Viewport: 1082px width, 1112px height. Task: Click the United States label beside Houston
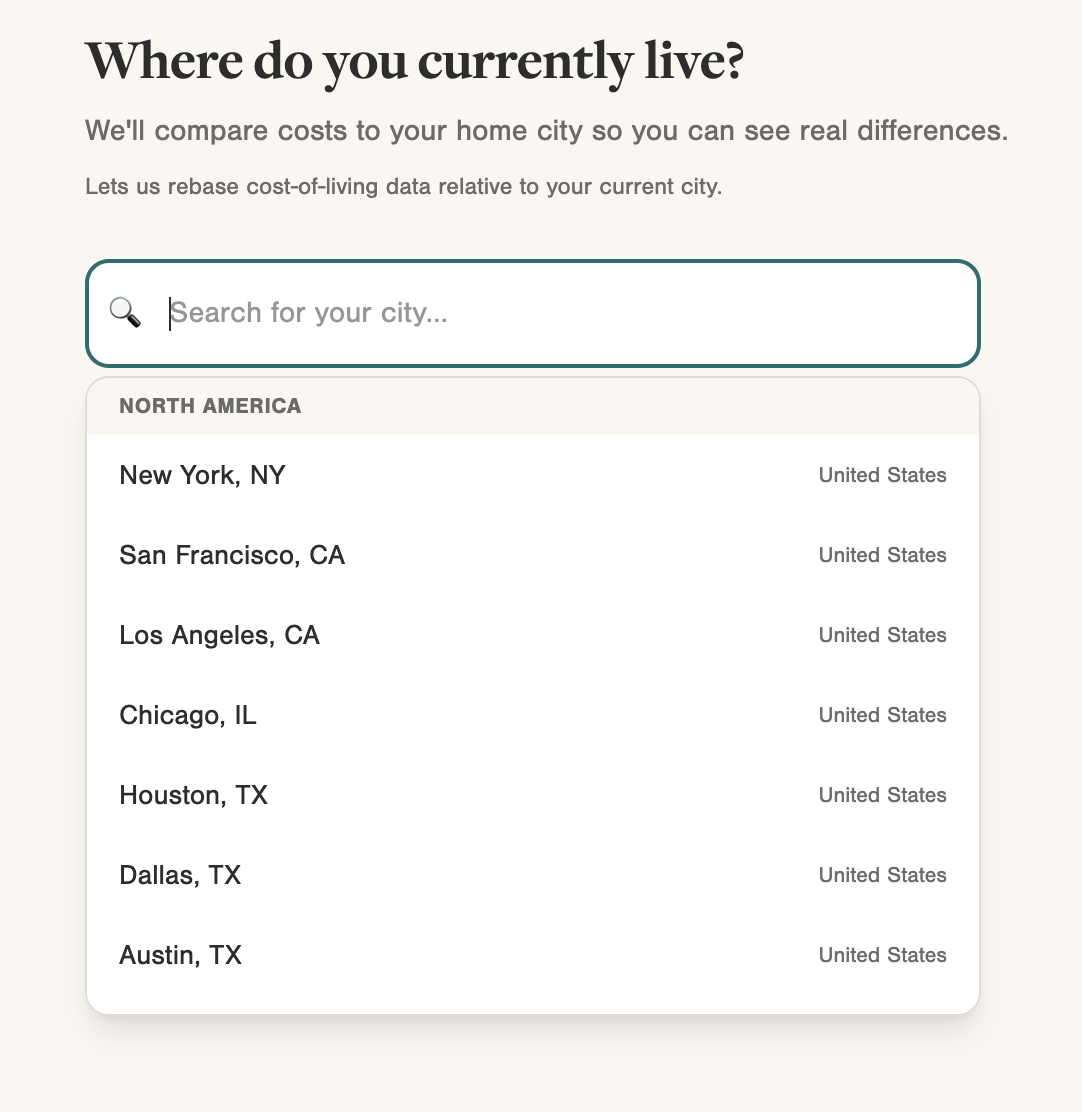tap(882, 795)
